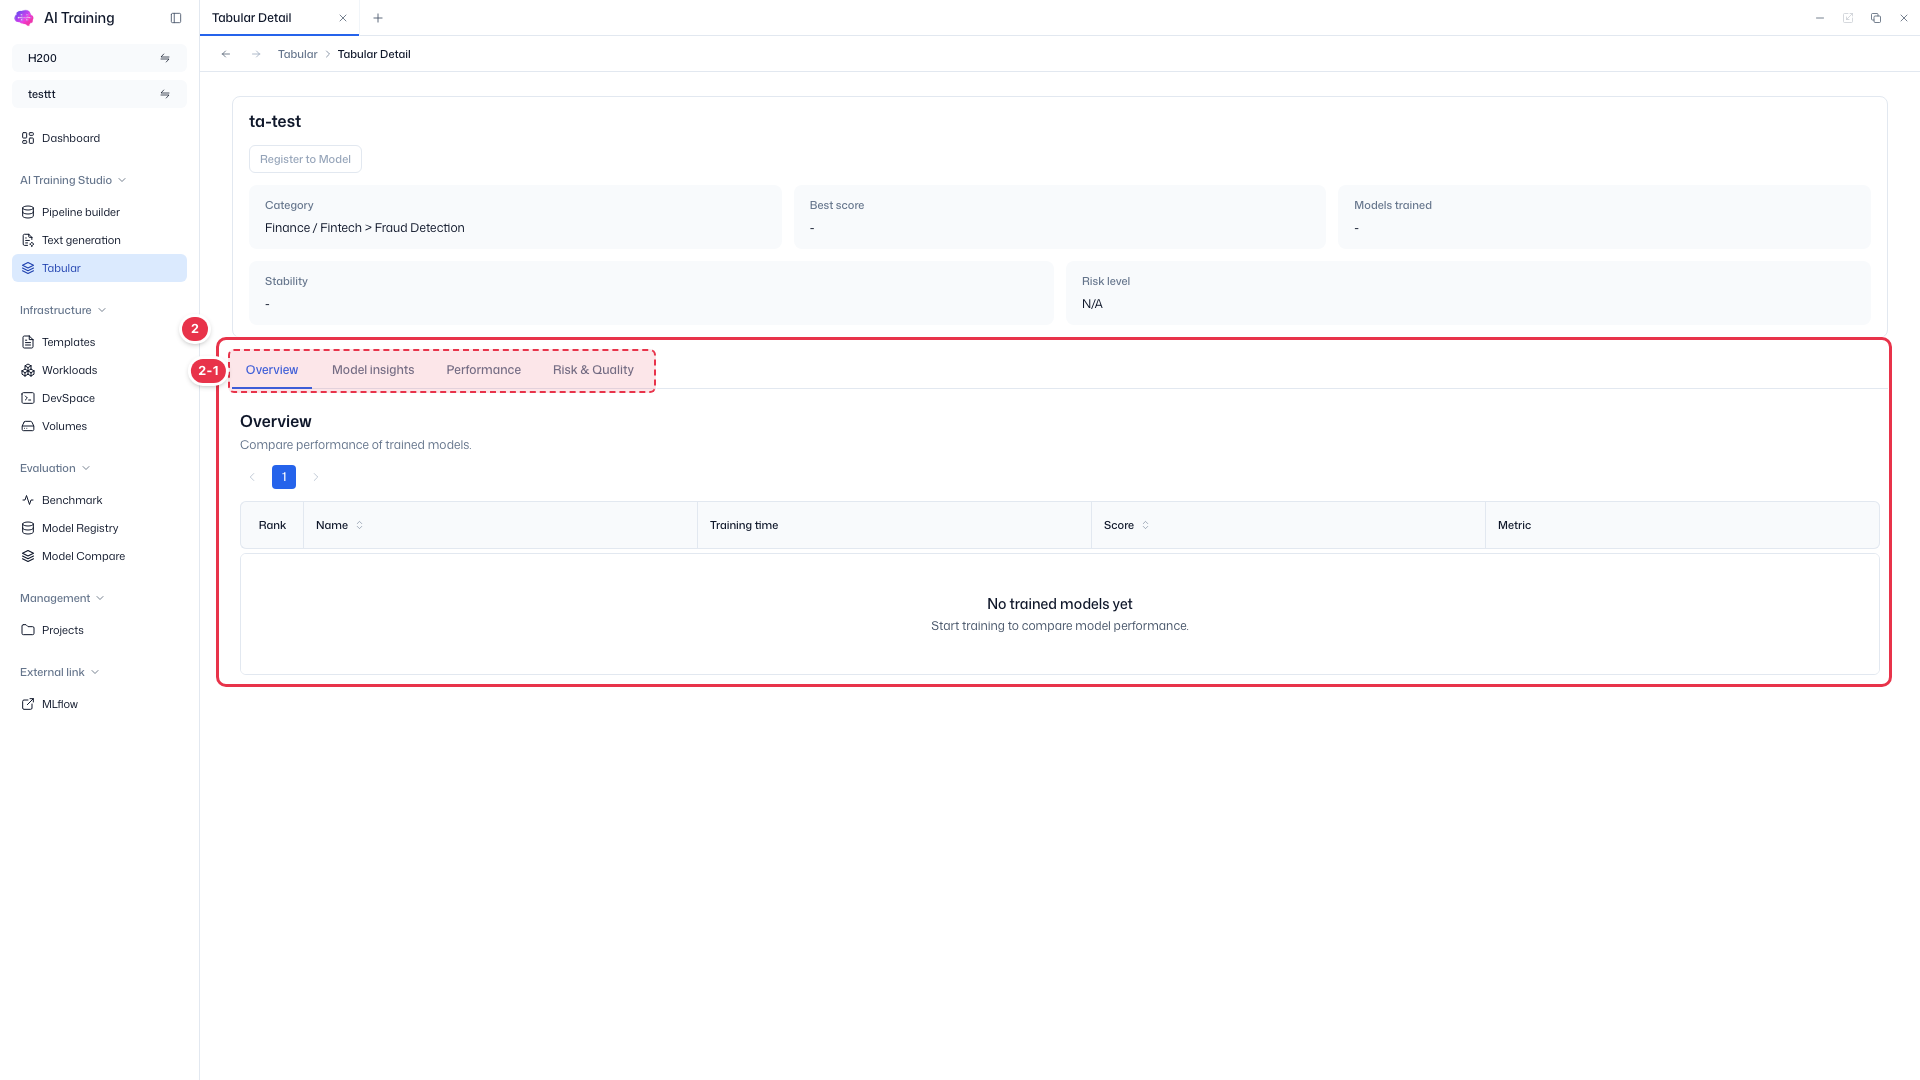Click the Register to Model button
The width and height of the screenshot is (1920, 1080).
[x=305, y=159]
